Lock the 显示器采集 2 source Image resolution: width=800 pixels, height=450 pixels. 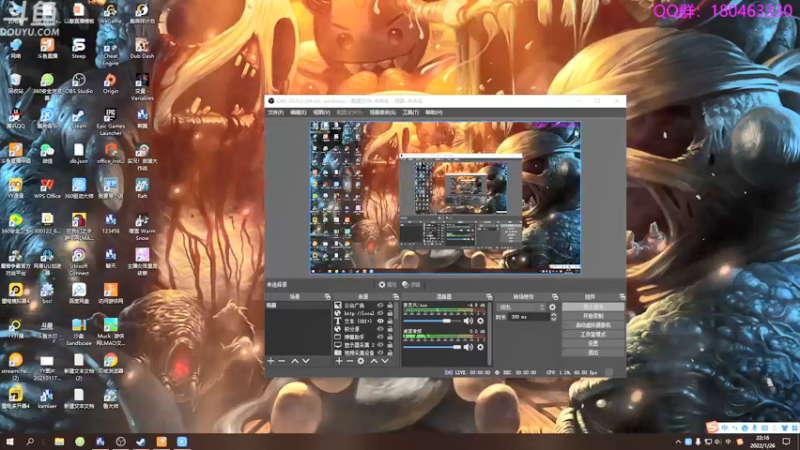tap(390, 345)
